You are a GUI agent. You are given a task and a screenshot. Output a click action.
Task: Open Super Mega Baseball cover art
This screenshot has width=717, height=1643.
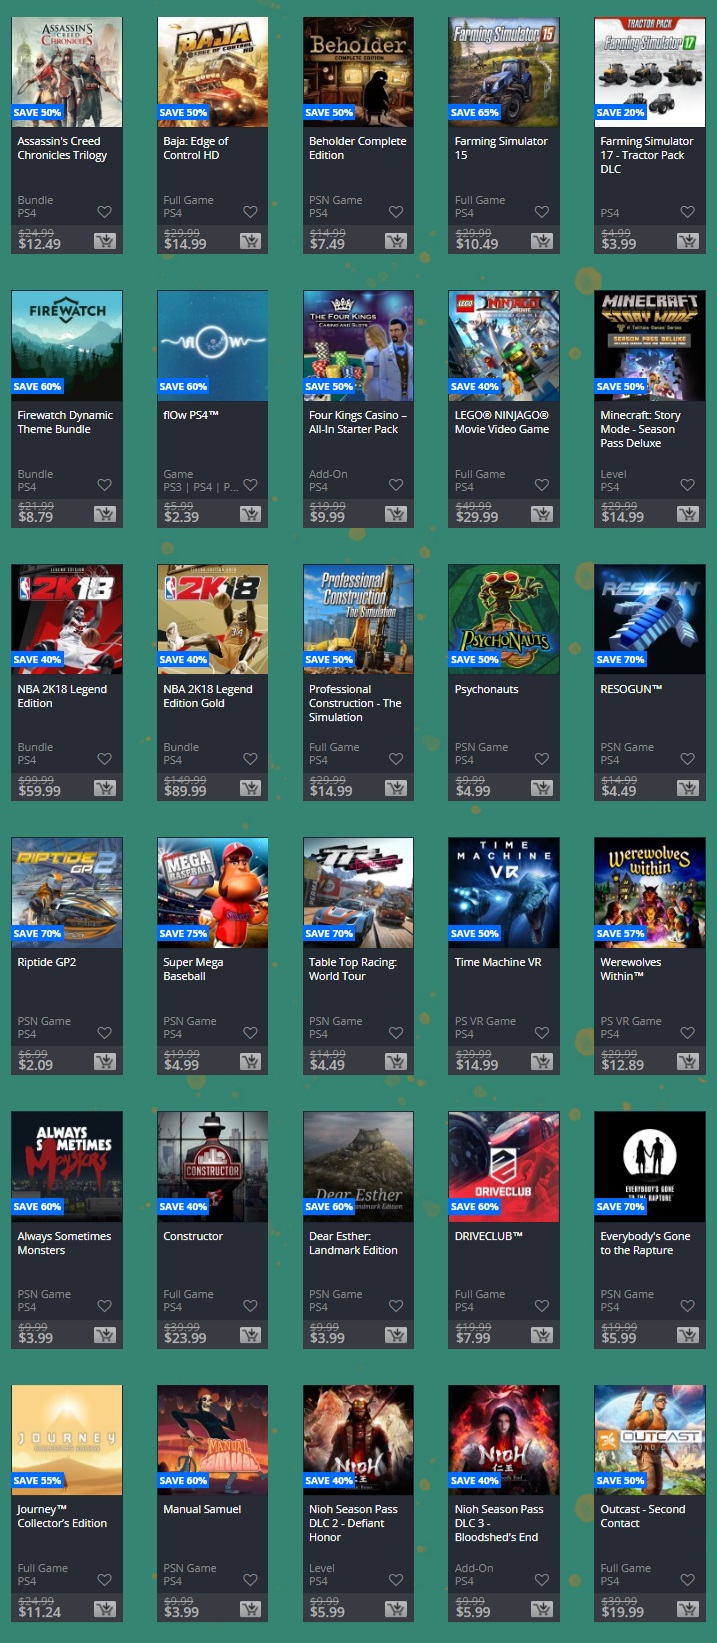[x=213, y=893]
